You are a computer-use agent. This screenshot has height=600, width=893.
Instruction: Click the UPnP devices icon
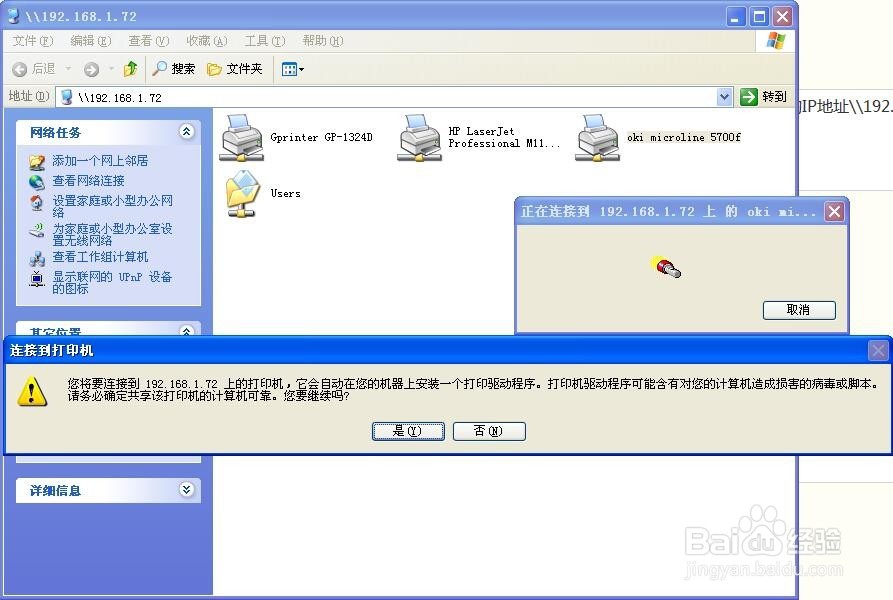click(x=37, y=279)
